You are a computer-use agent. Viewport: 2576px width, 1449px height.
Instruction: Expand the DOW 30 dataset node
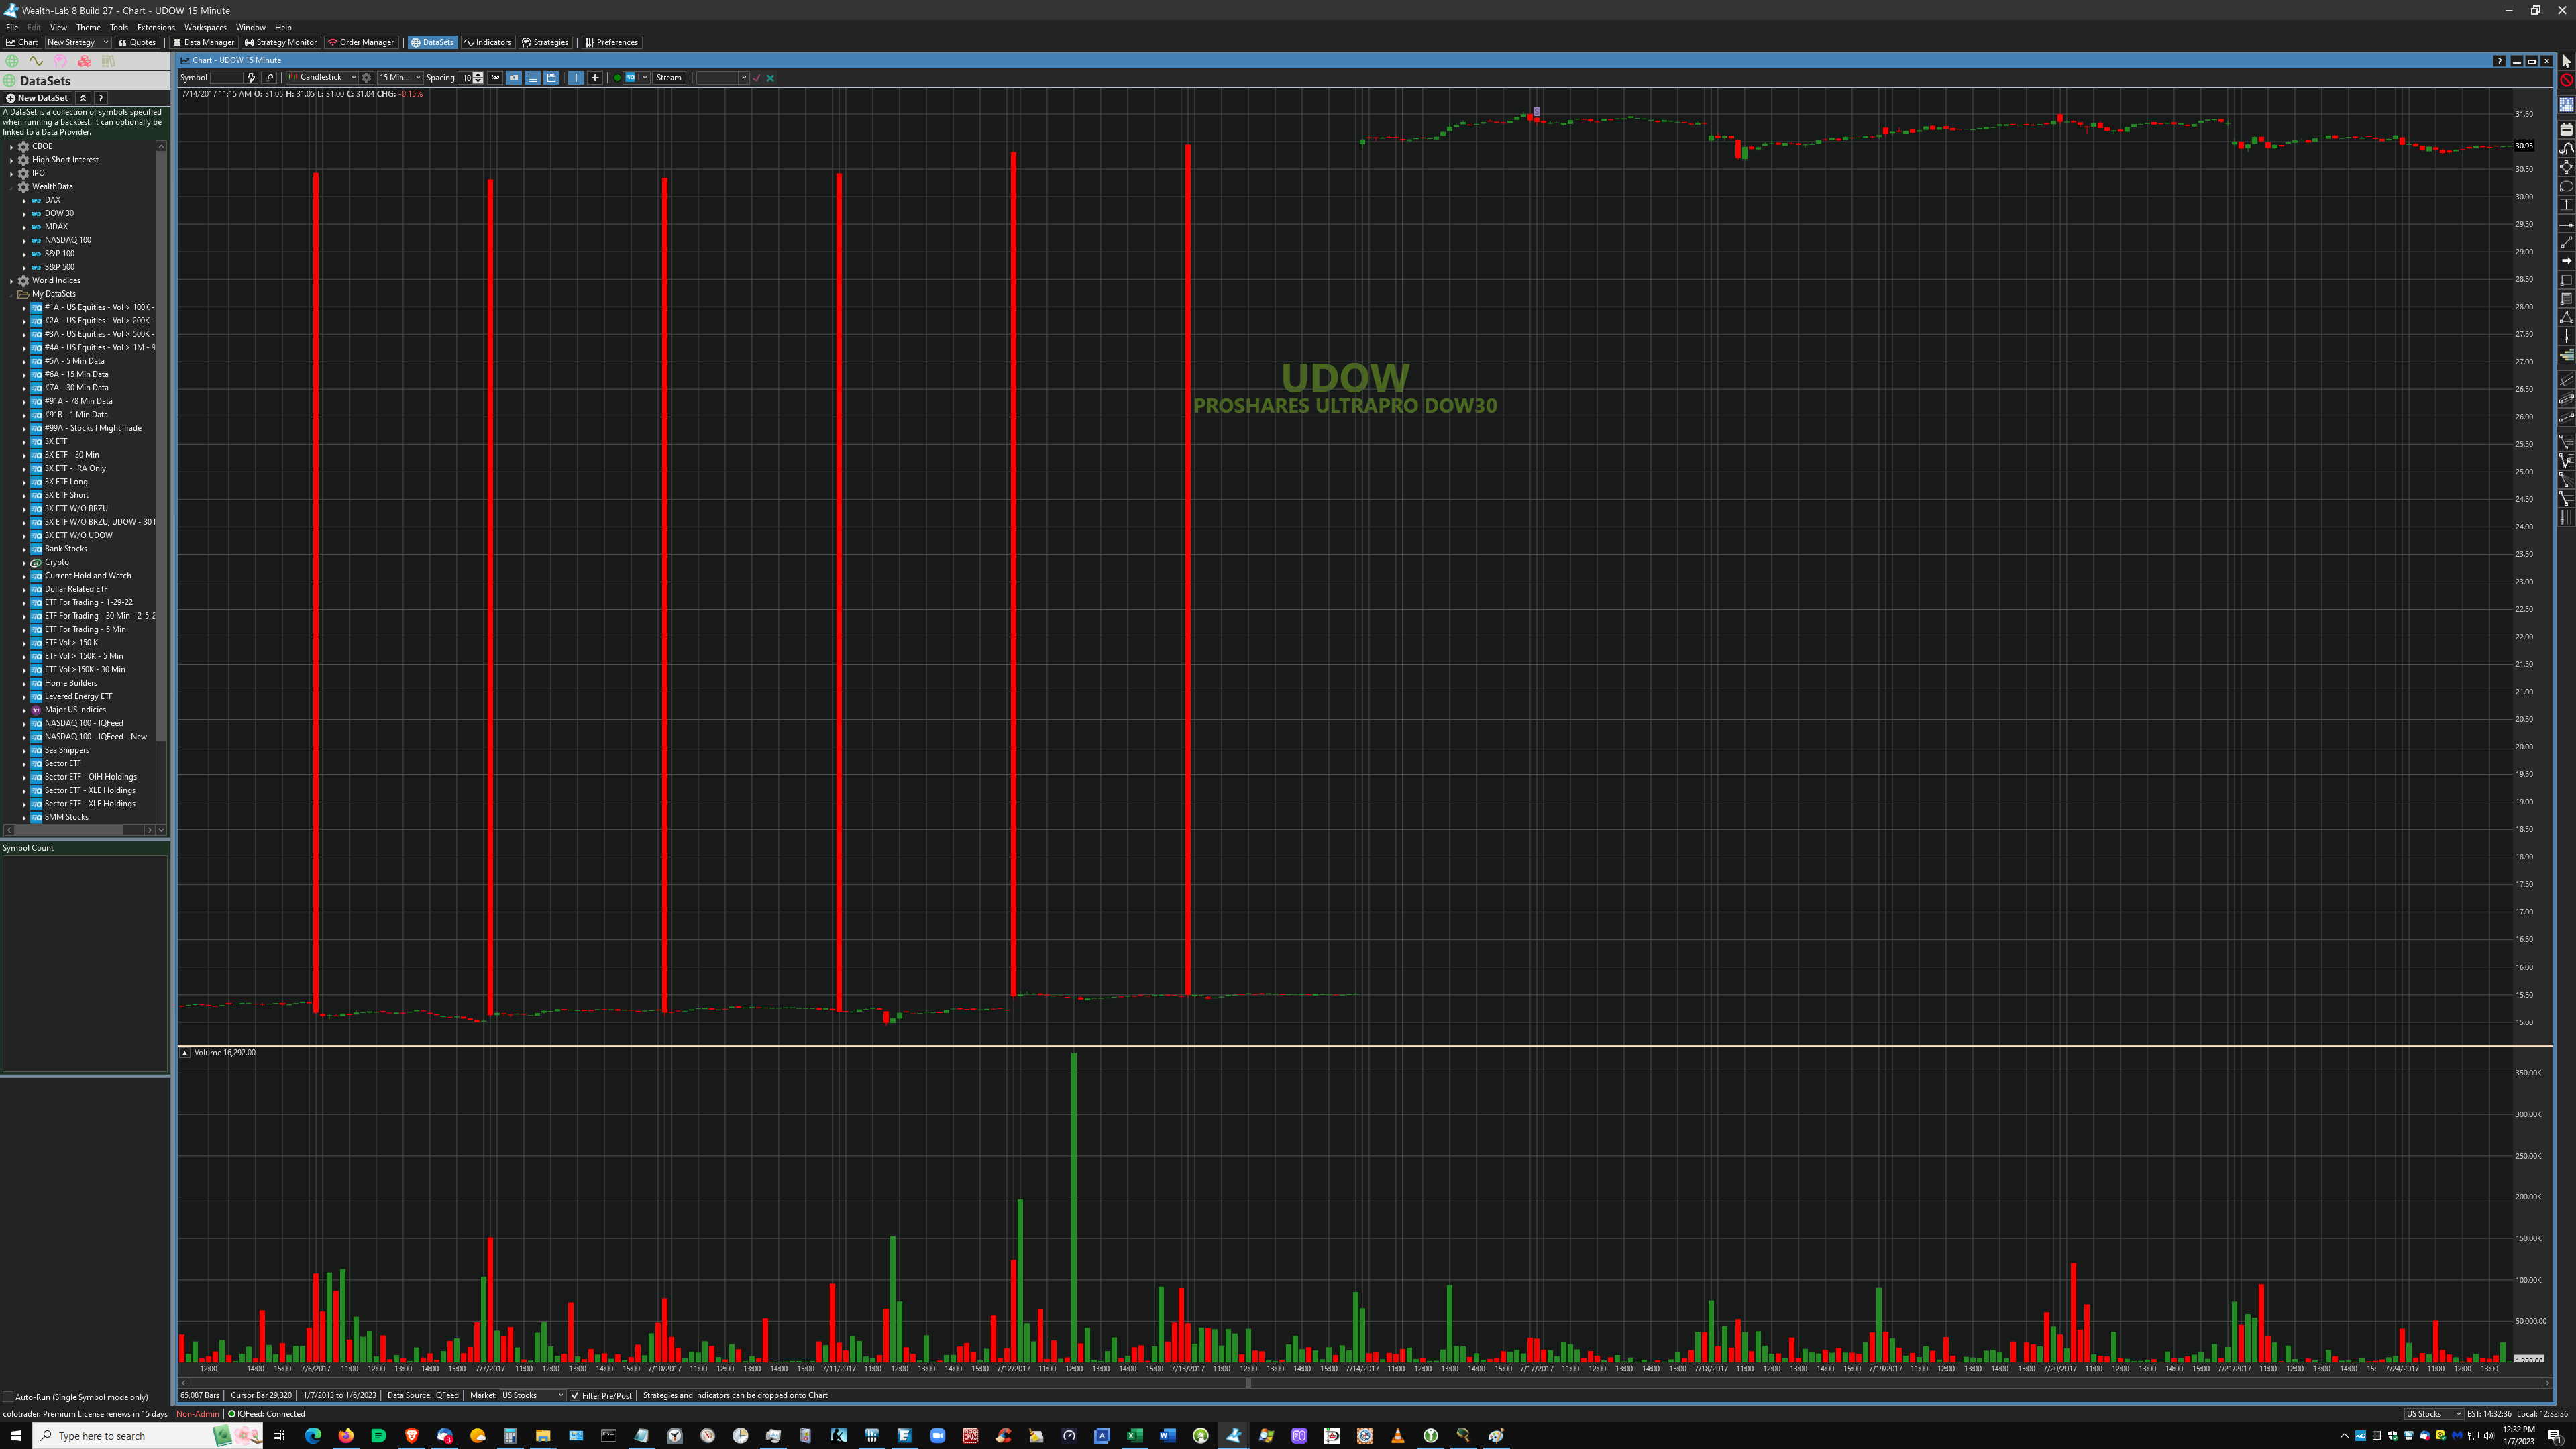pyautogui.click(x=24, y=213)
